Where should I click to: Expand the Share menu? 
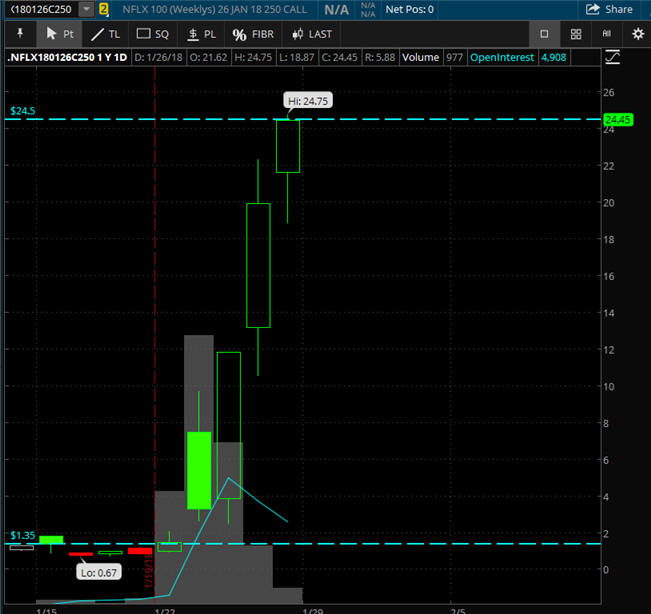[609, 9]
